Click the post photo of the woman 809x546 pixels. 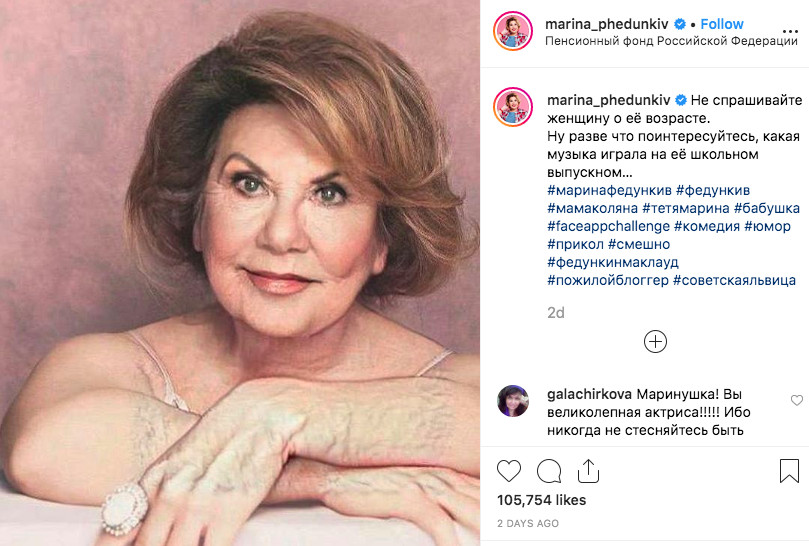point(240,273)
